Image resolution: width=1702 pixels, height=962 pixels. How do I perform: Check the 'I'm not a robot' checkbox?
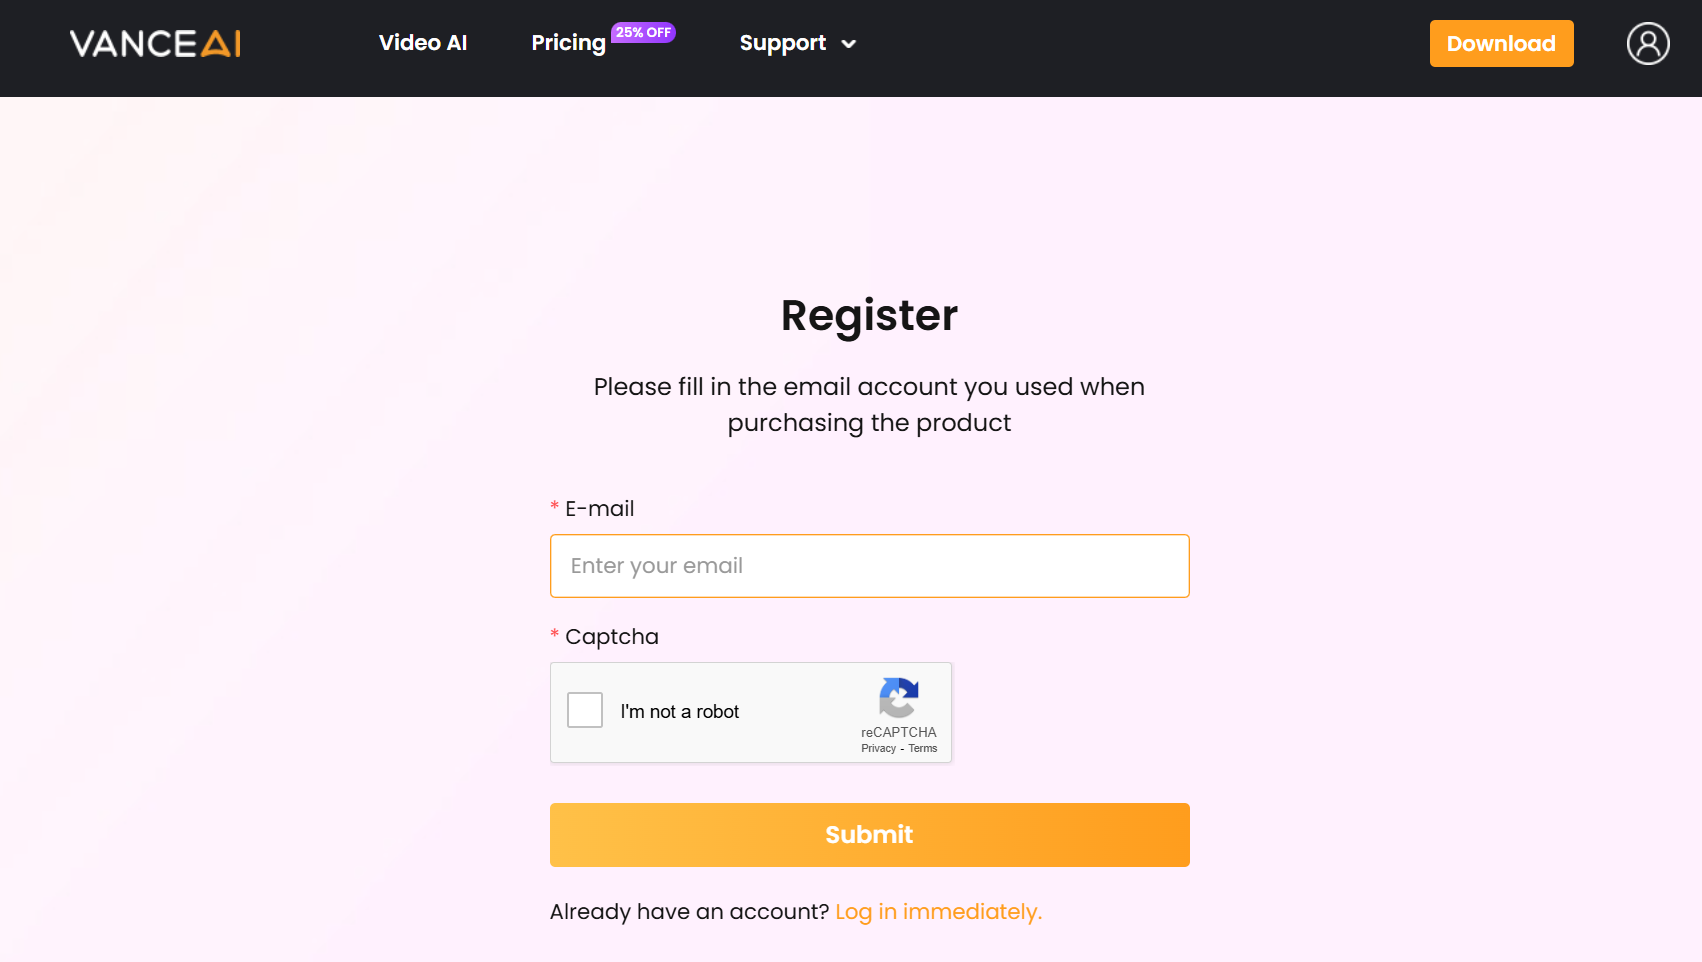coord(585,710)
